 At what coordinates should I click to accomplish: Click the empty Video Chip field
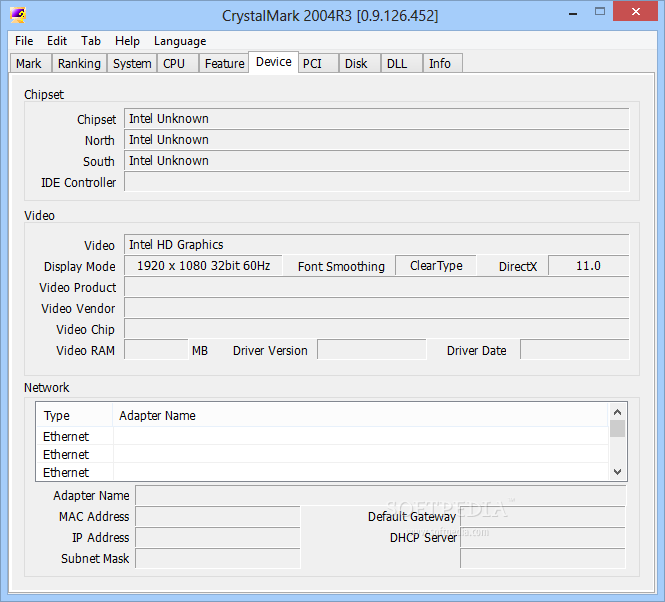click(x=377, y=329)
